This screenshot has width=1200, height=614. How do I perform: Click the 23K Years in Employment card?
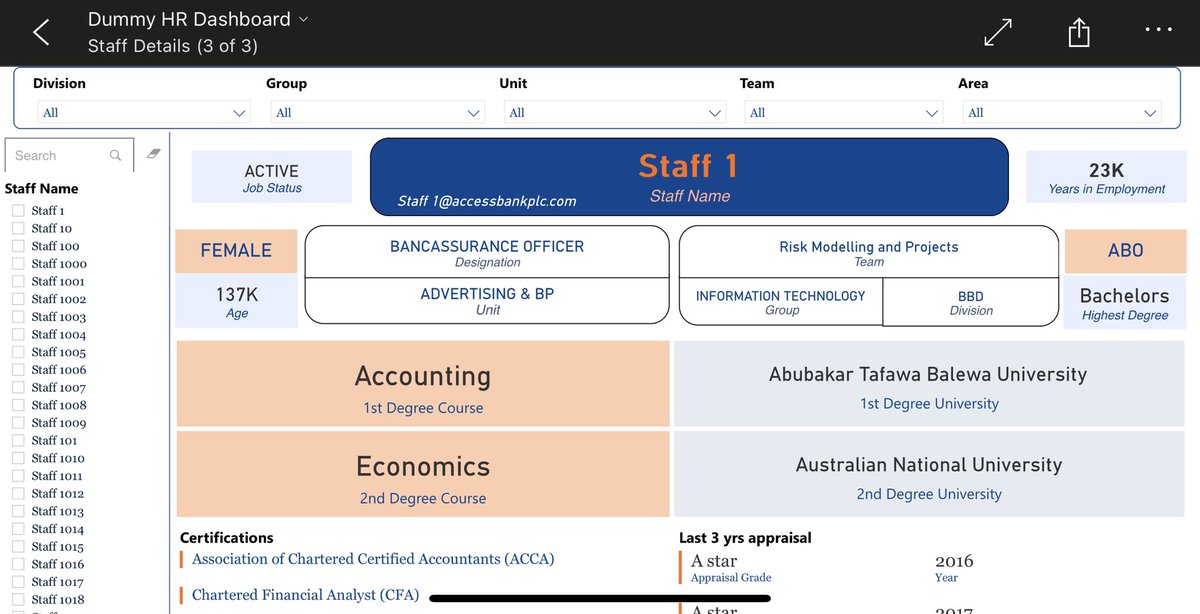(1106, 177)
